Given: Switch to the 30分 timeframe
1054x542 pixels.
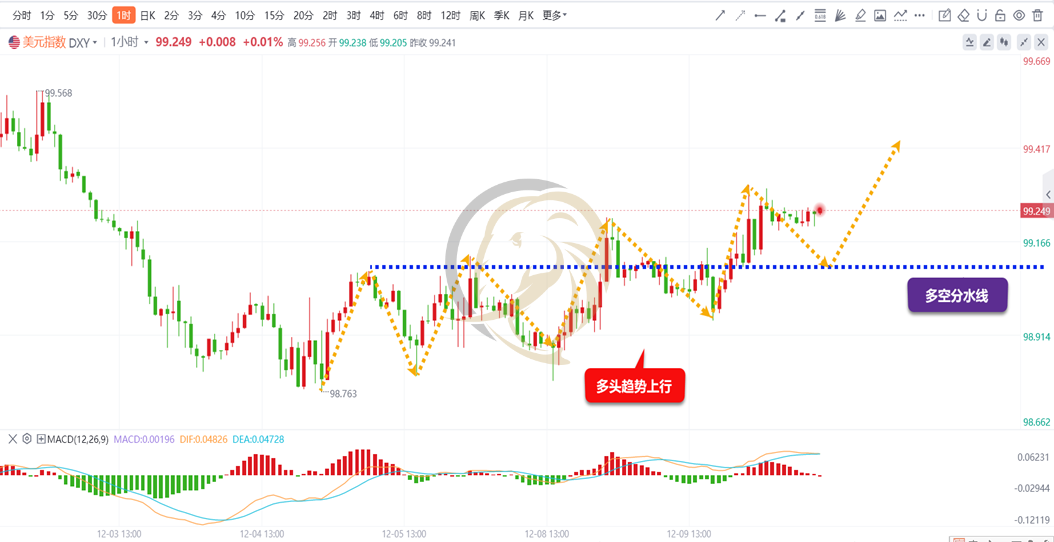Looking at the screenshot, I should 97,15.
